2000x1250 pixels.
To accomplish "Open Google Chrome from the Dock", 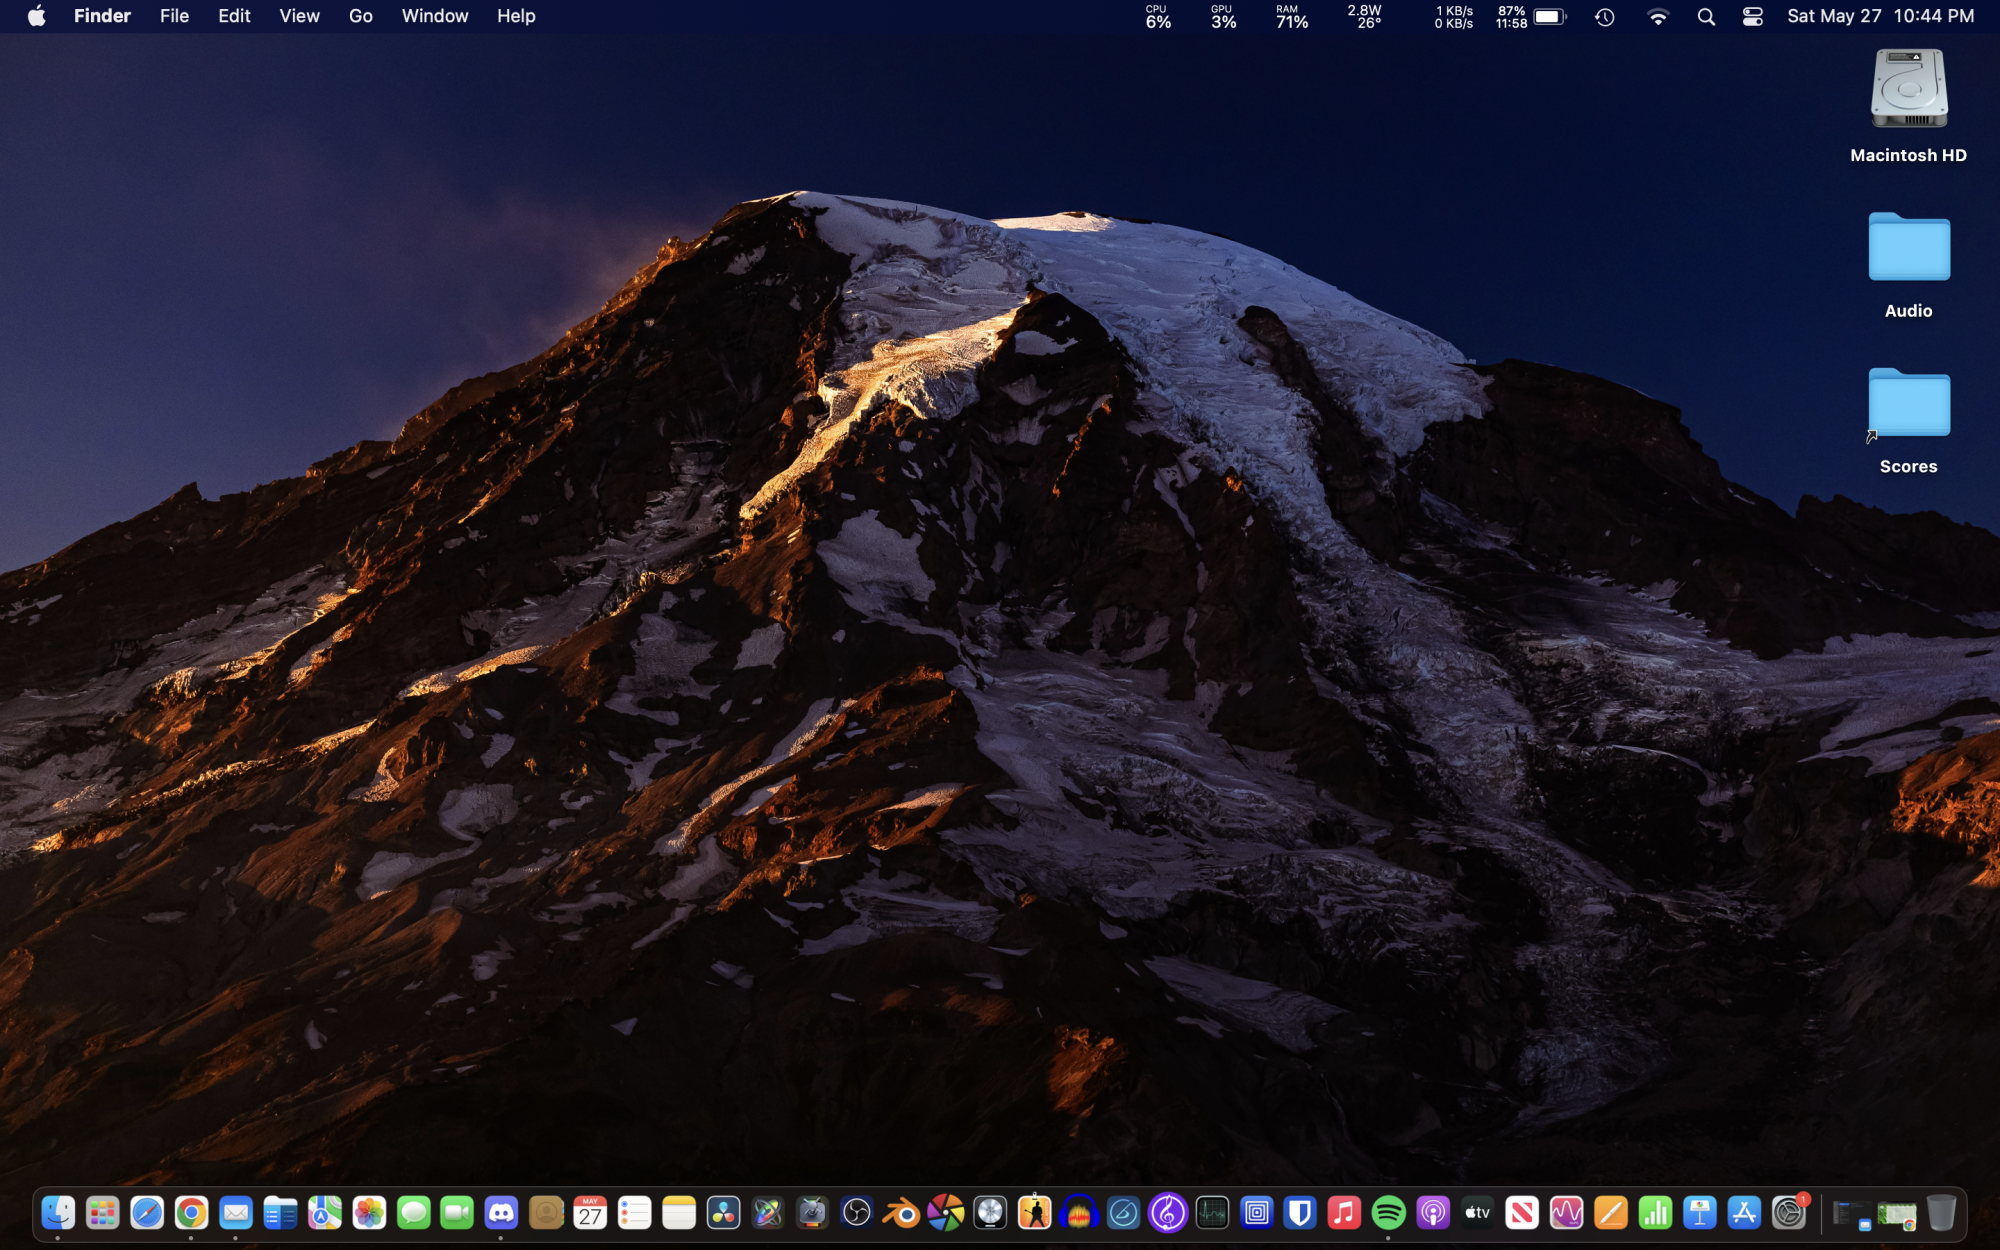I will (x=191, y=1213).
